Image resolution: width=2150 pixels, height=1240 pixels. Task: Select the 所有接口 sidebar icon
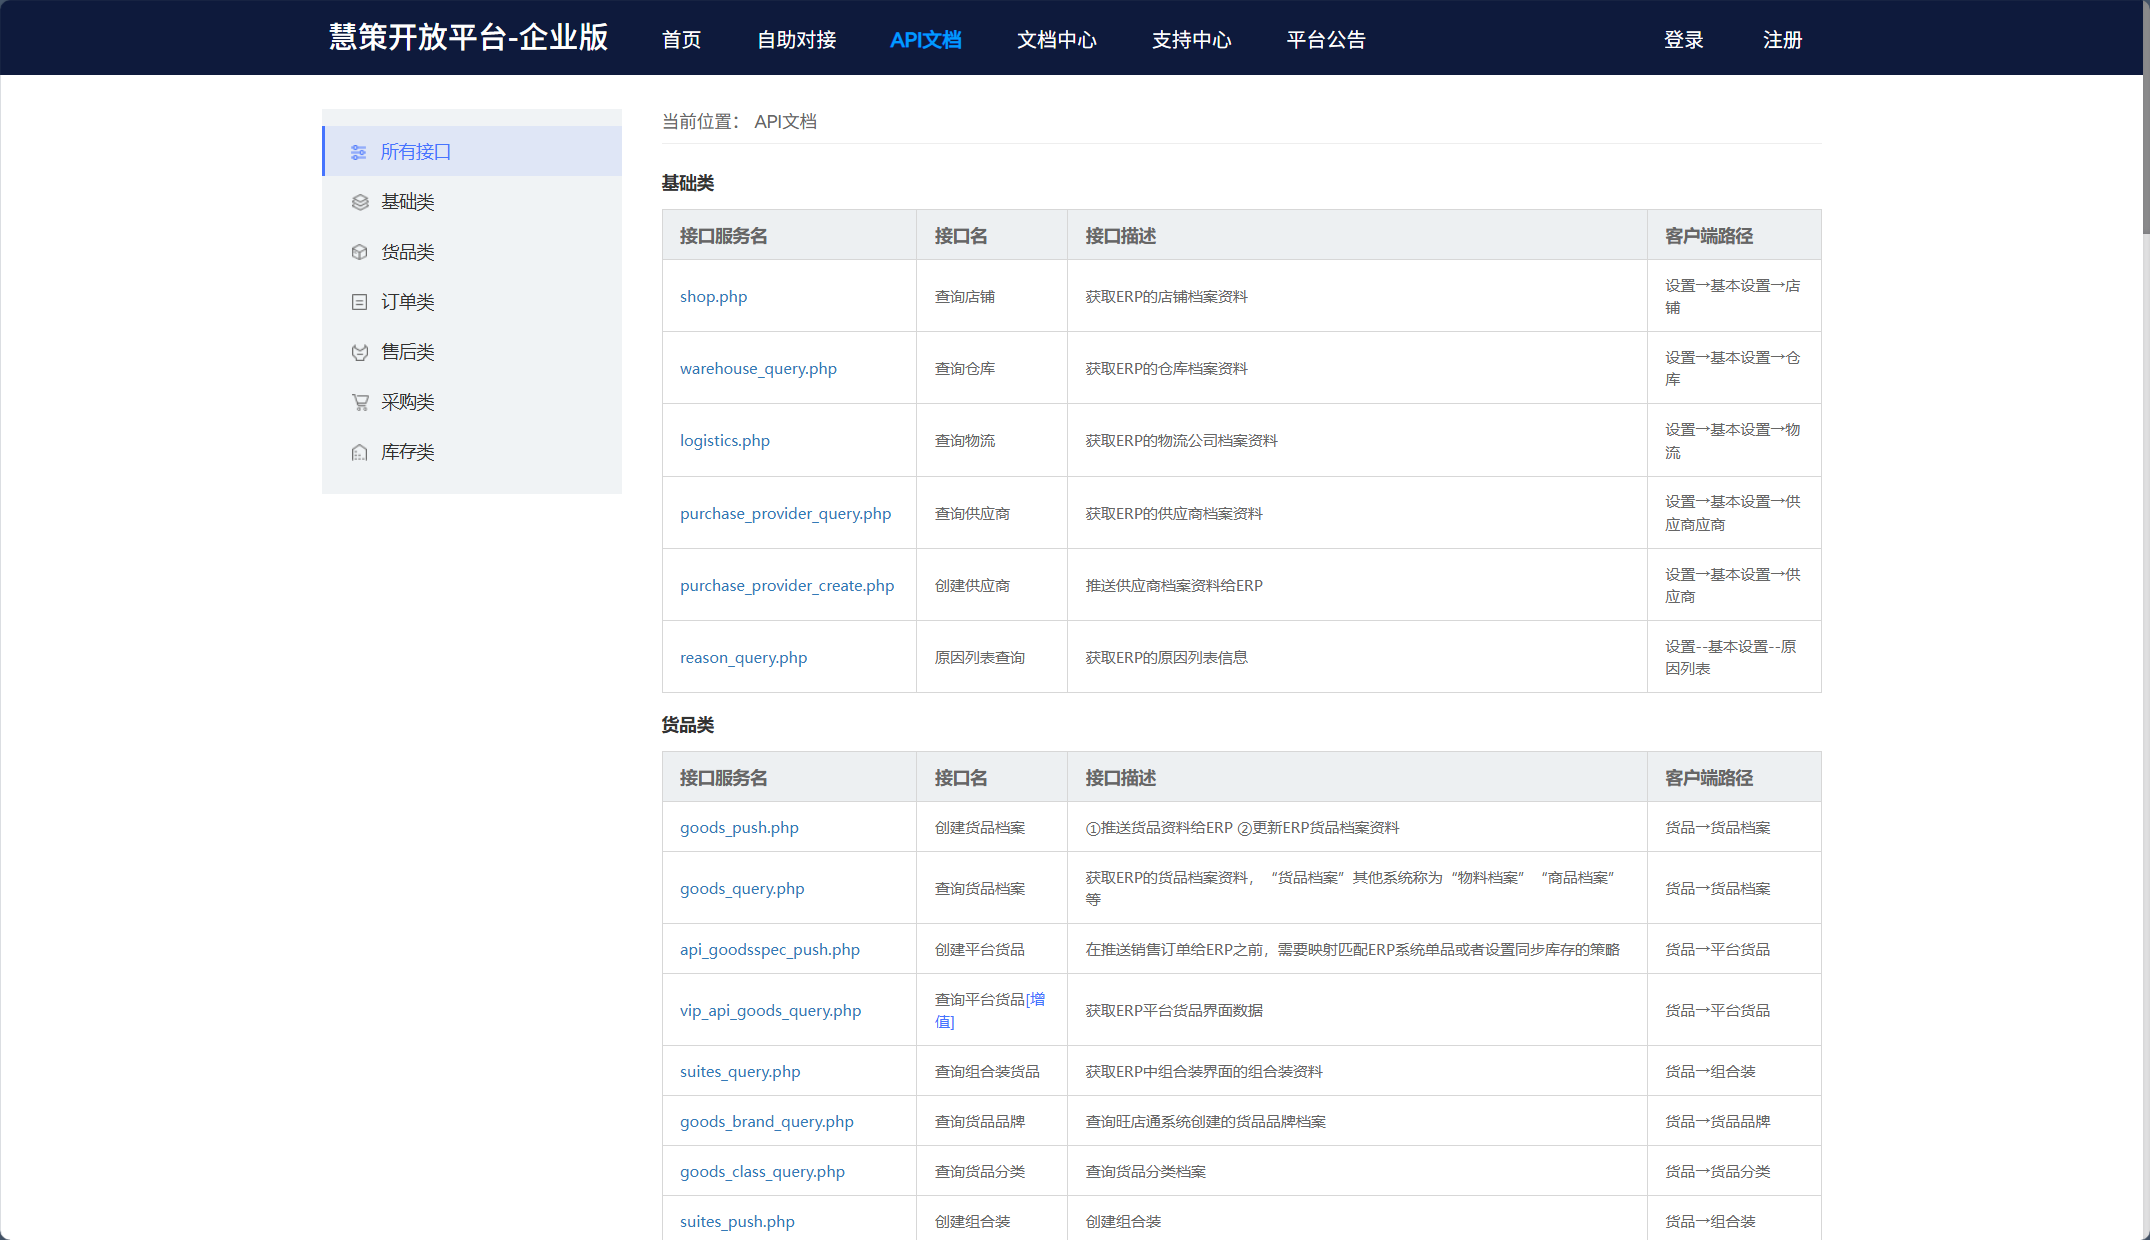(359, 152)
